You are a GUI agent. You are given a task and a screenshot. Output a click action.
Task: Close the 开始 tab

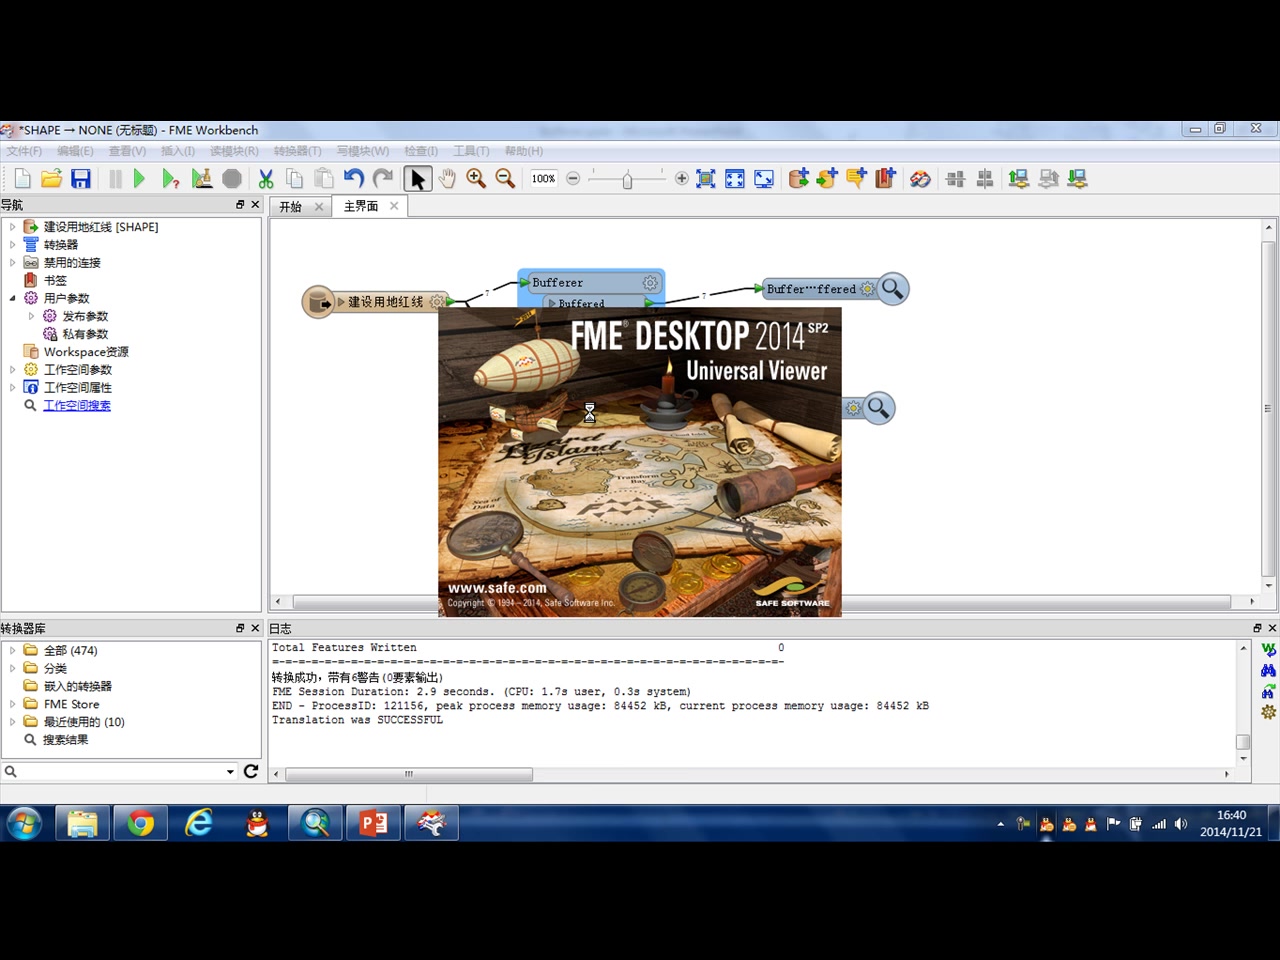[x=319, y=207]
